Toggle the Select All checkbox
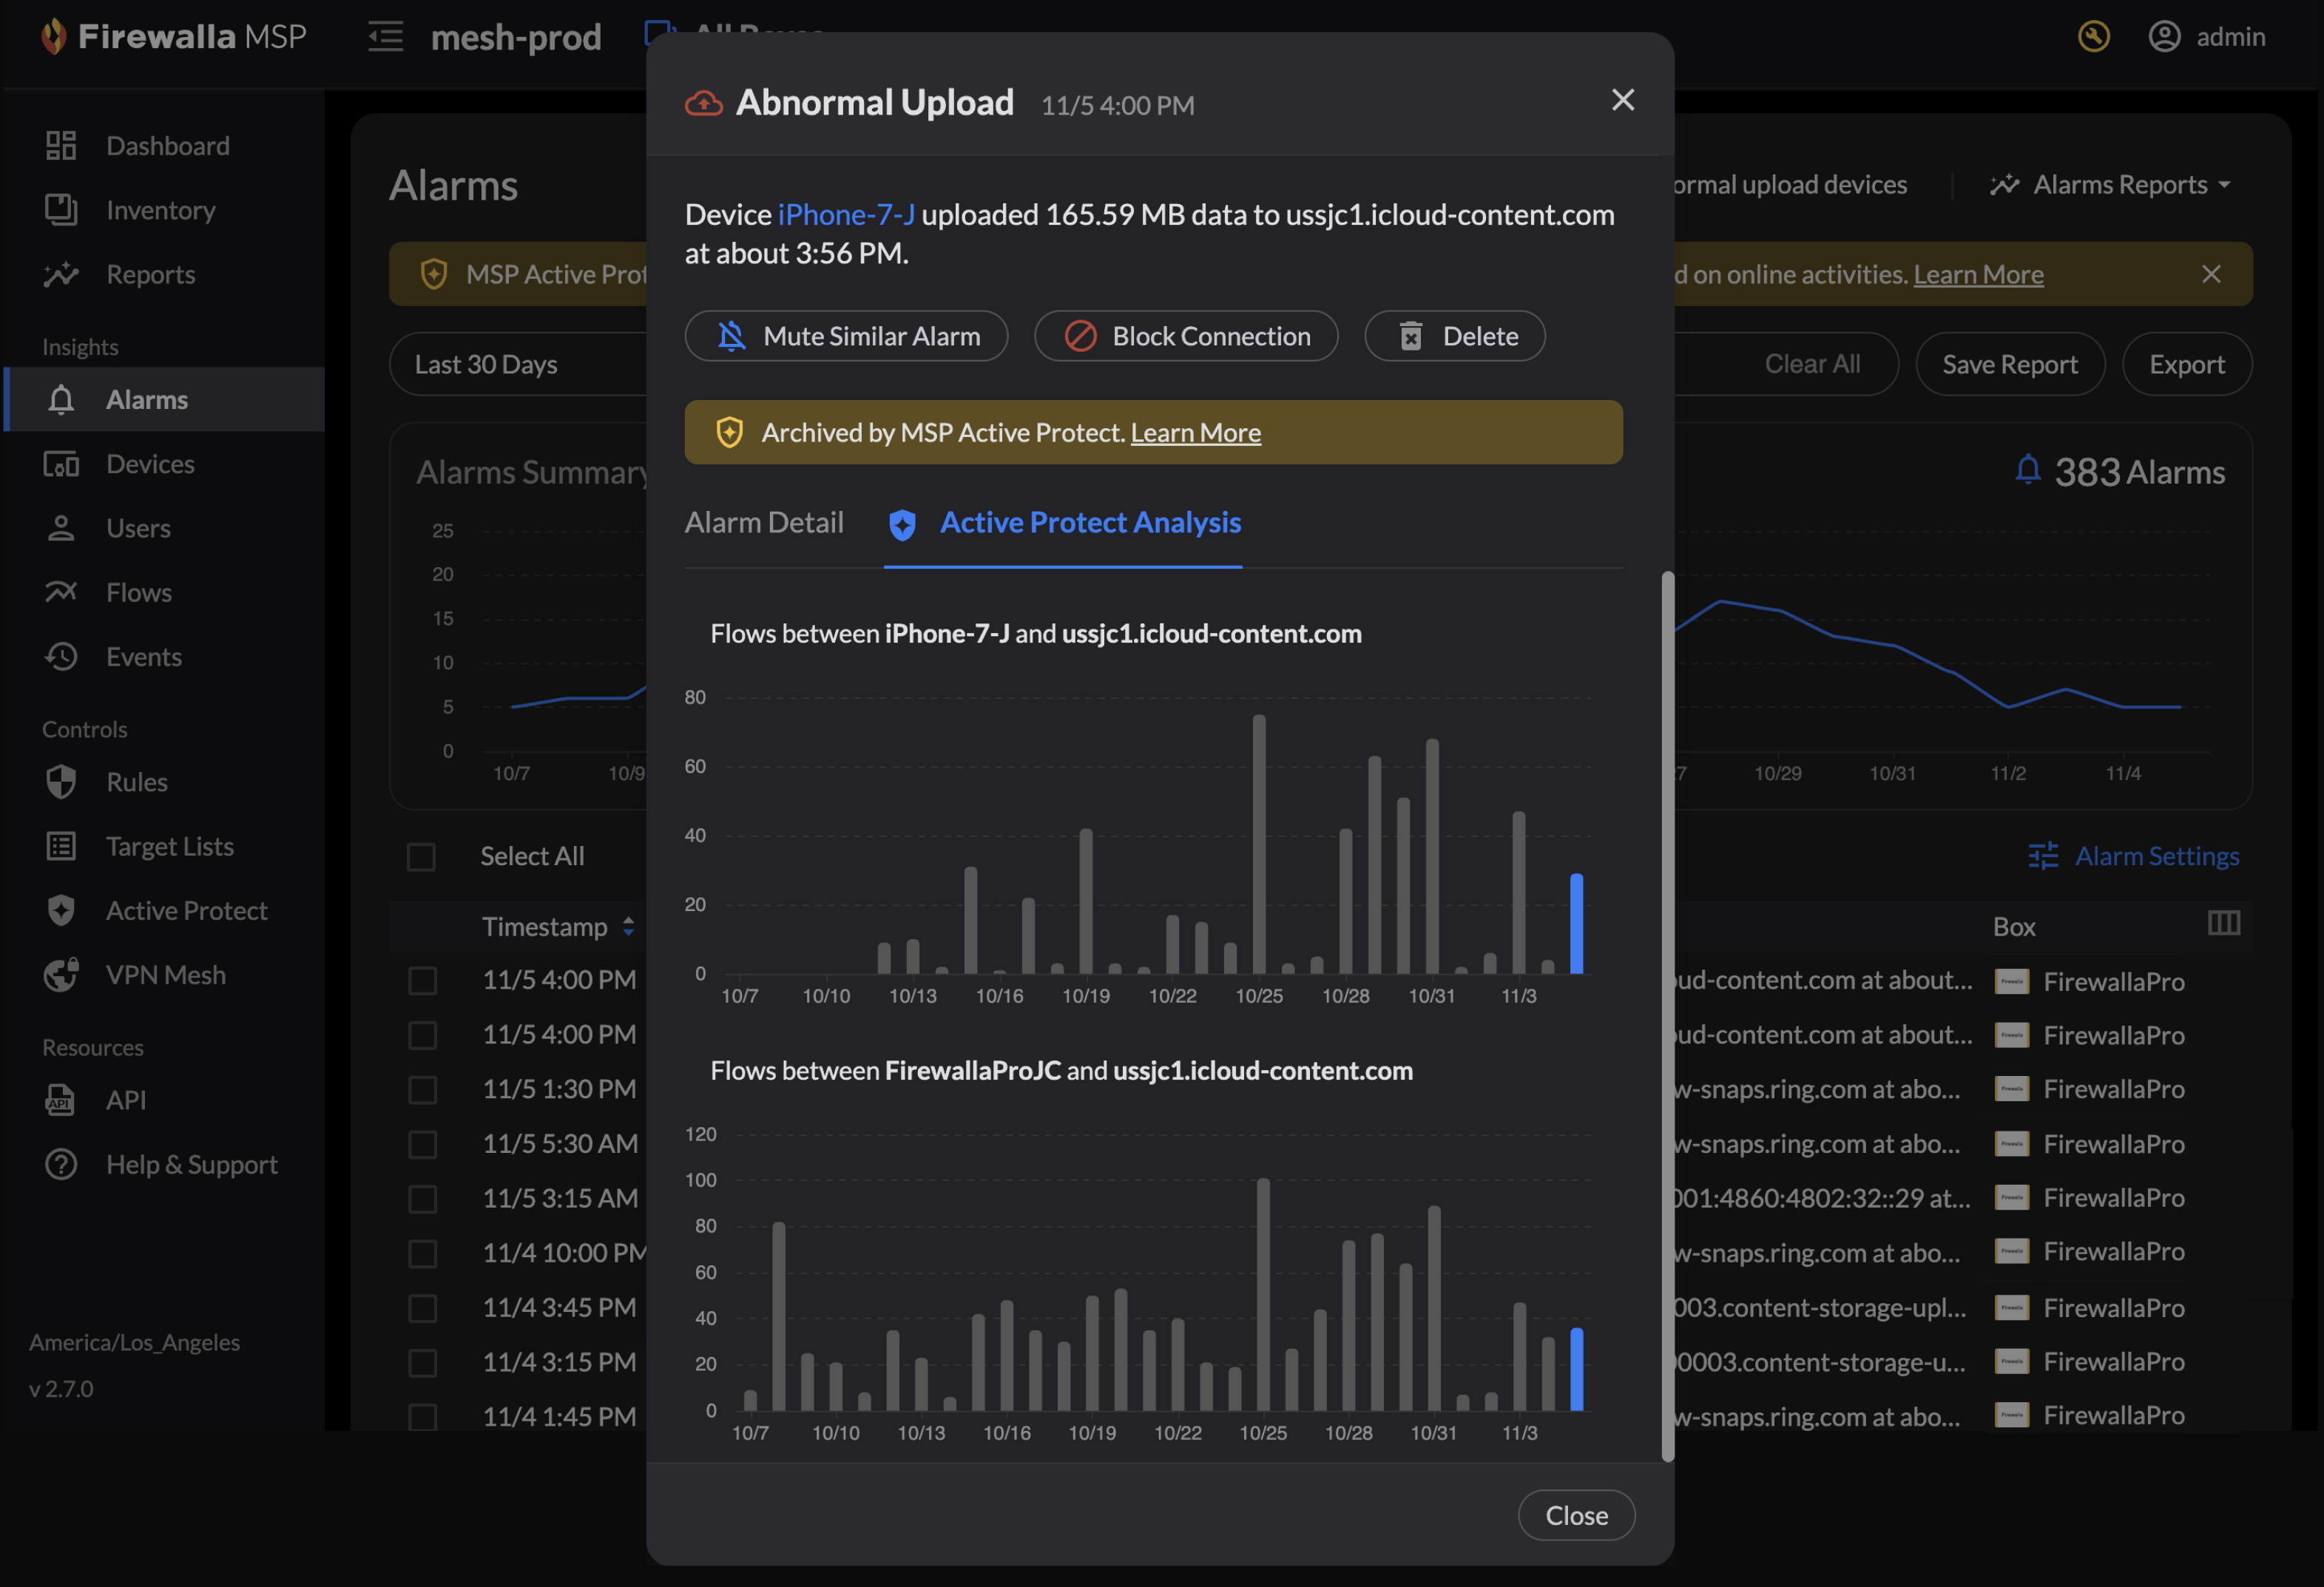Viewport: 2324px width, 1587px height. 421,857
